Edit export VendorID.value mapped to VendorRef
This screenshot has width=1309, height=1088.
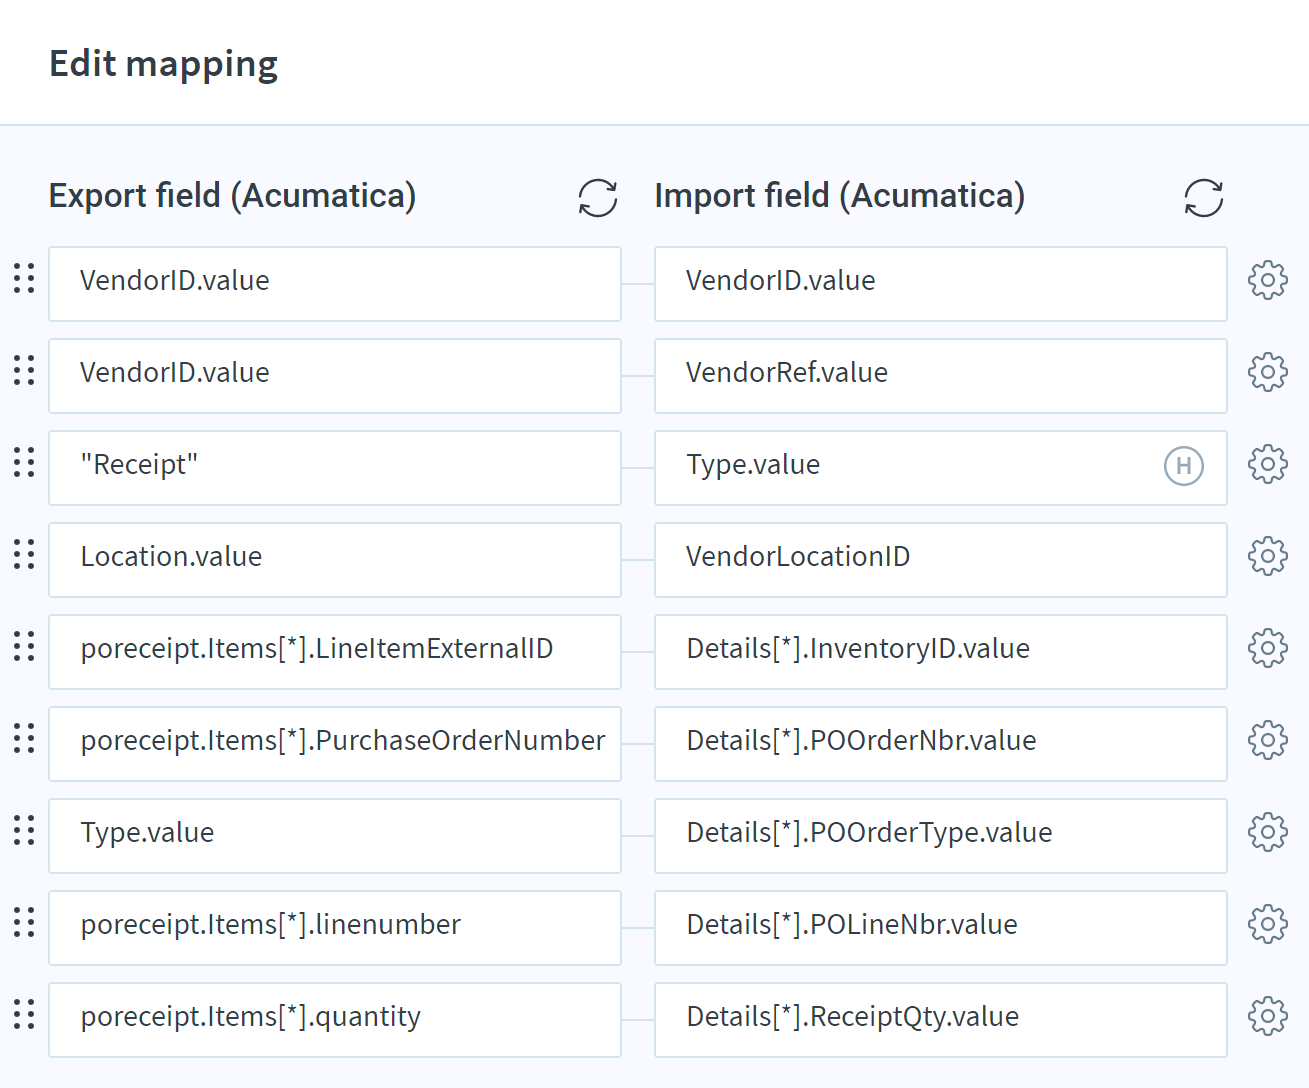click(335, 376)
